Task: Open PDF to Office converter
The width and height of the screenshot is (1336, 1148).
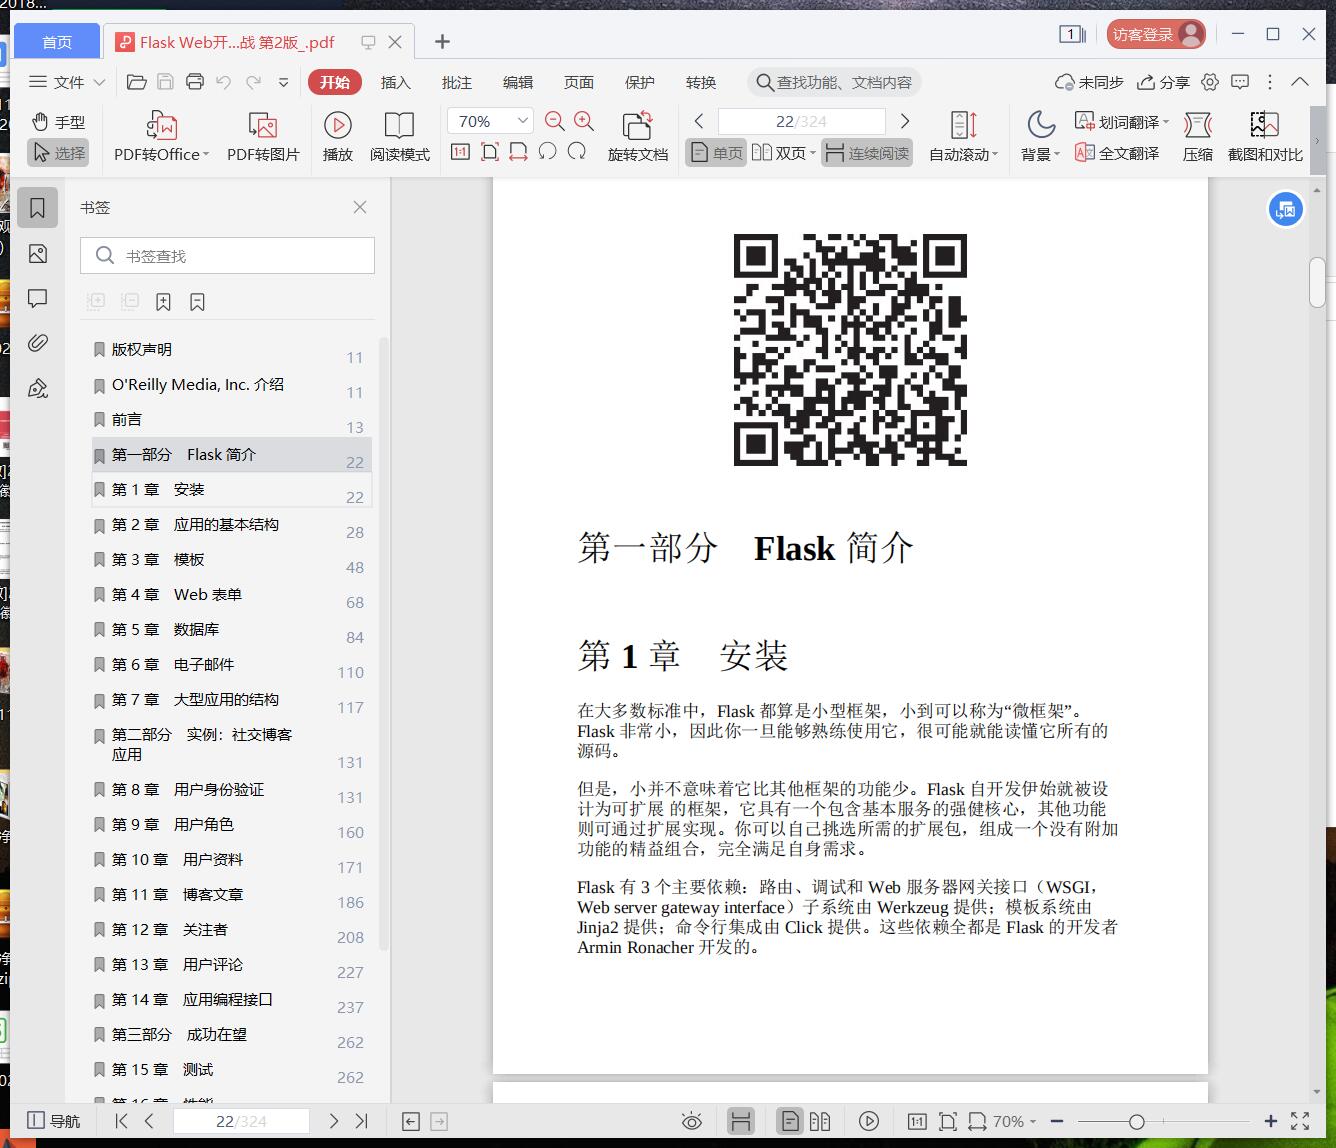Action: point(161,137)
